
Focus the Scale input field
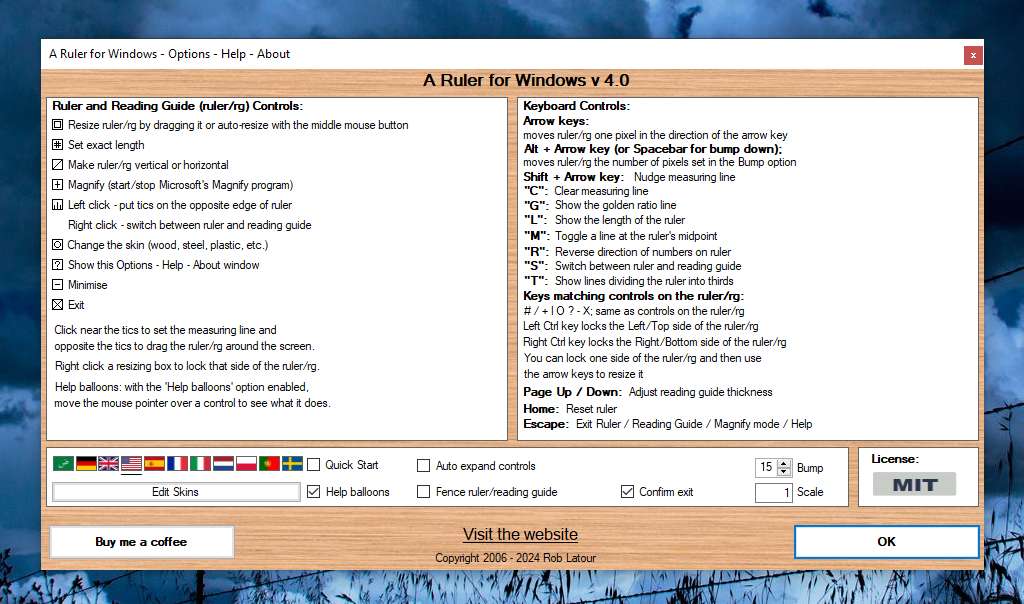773,492
